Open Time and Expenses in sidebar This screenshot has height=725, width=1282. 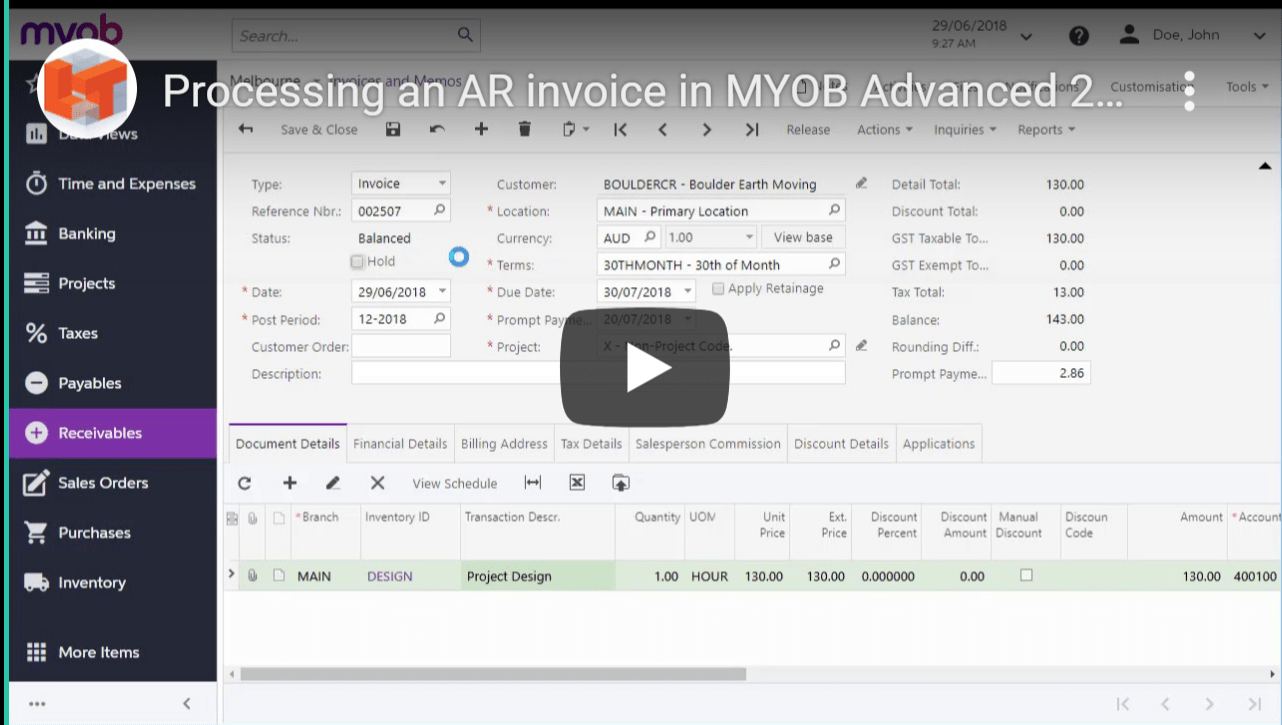(113, 184)
